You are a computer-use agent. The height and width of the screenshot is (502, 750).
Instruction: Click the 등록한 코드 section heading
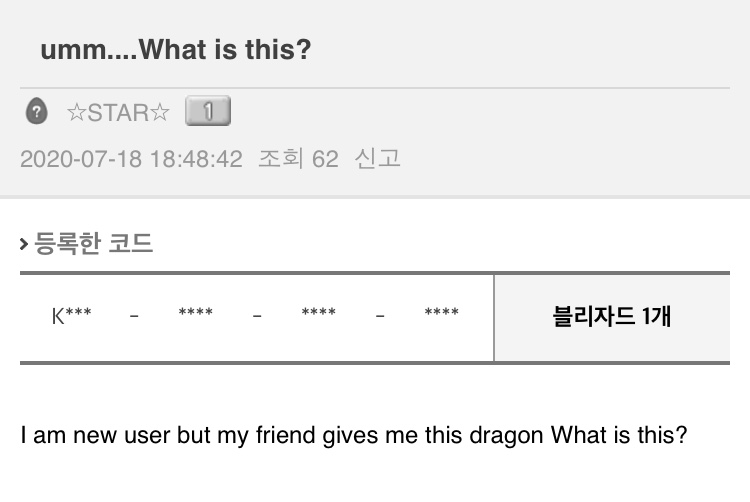point(93,243)
